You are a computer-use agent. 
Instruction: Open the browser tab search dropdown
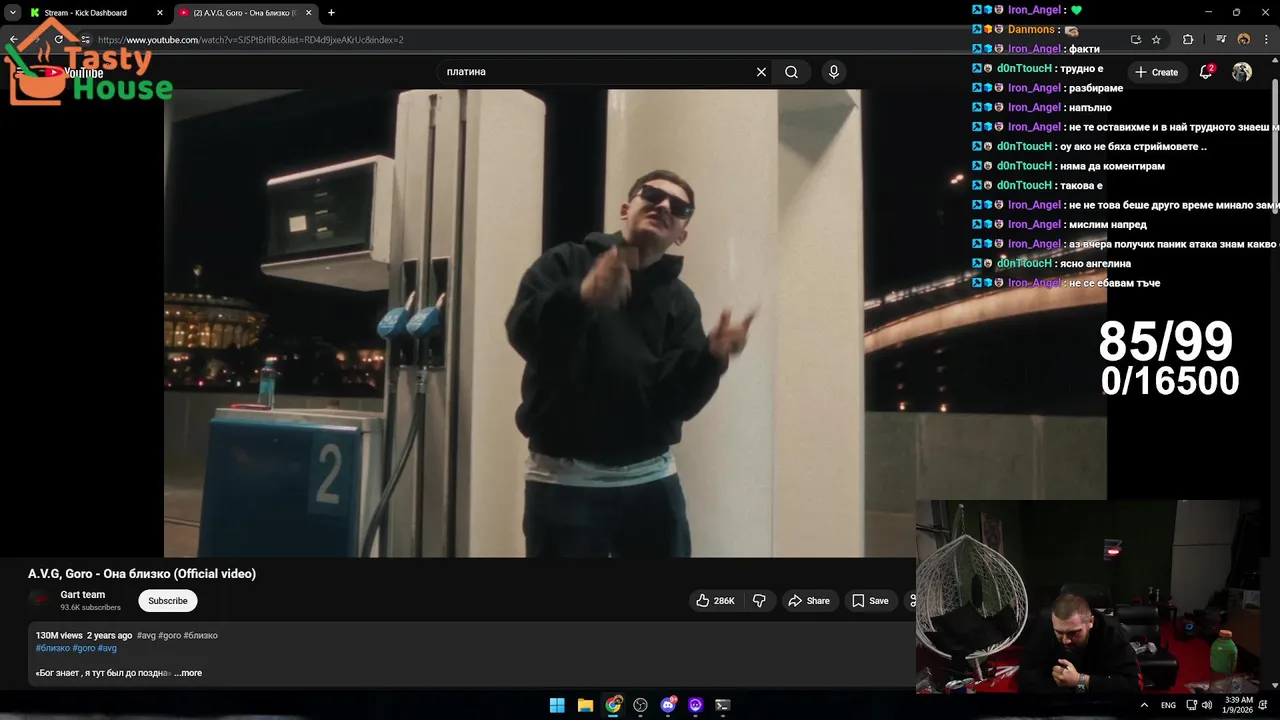13,13
